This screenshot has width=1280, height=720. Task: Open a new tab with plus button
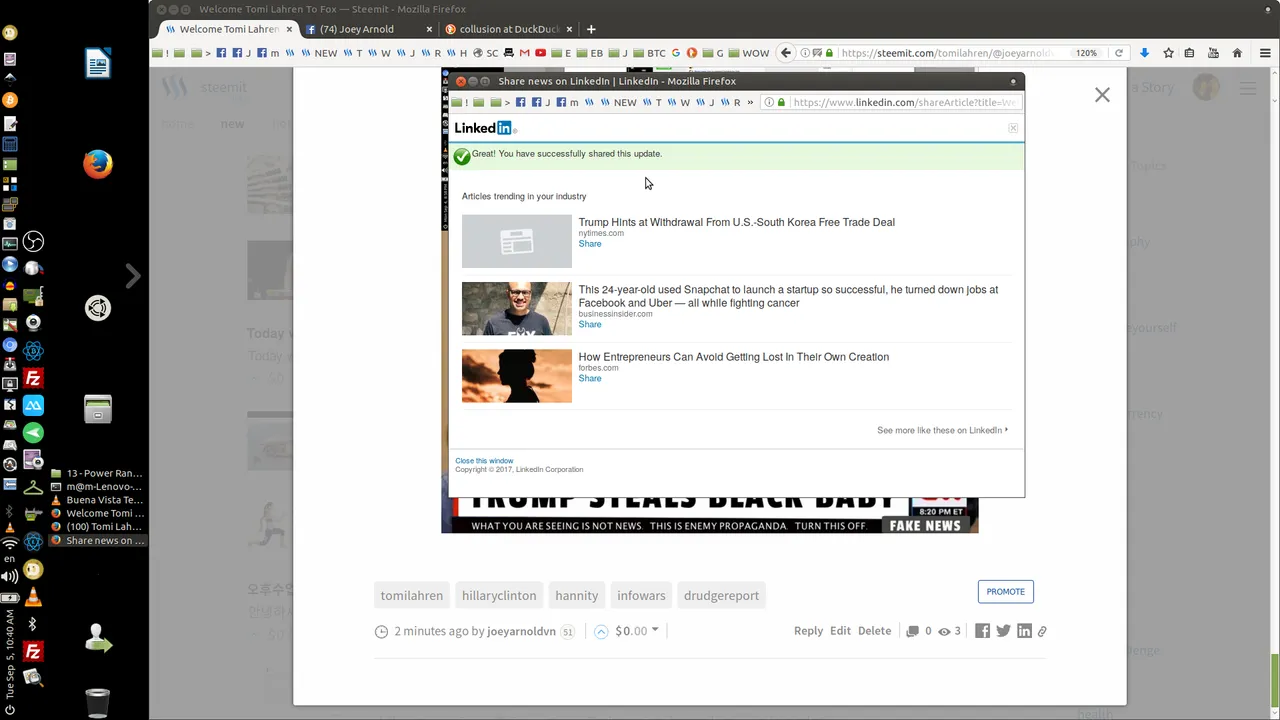click(591, 29)
